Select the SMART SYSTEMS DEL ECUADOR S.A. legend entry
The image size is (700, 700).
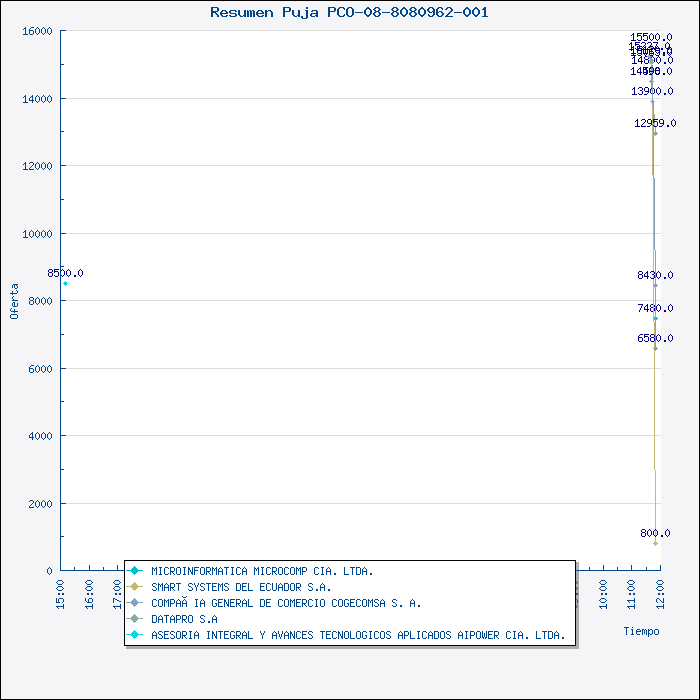tap(241, 587)
